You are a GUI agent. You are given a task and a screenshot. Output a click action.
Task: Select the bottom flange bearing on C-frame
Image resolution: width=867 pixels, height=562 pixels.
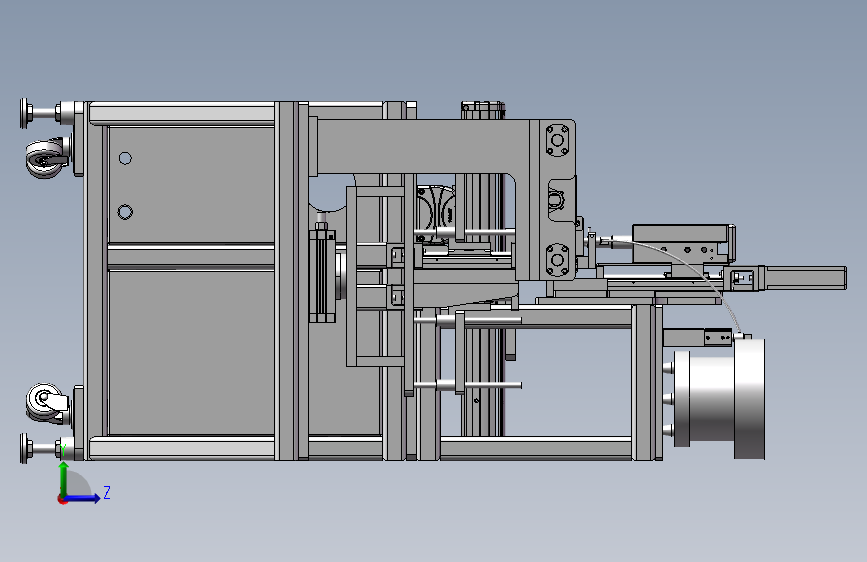(557, 259)
